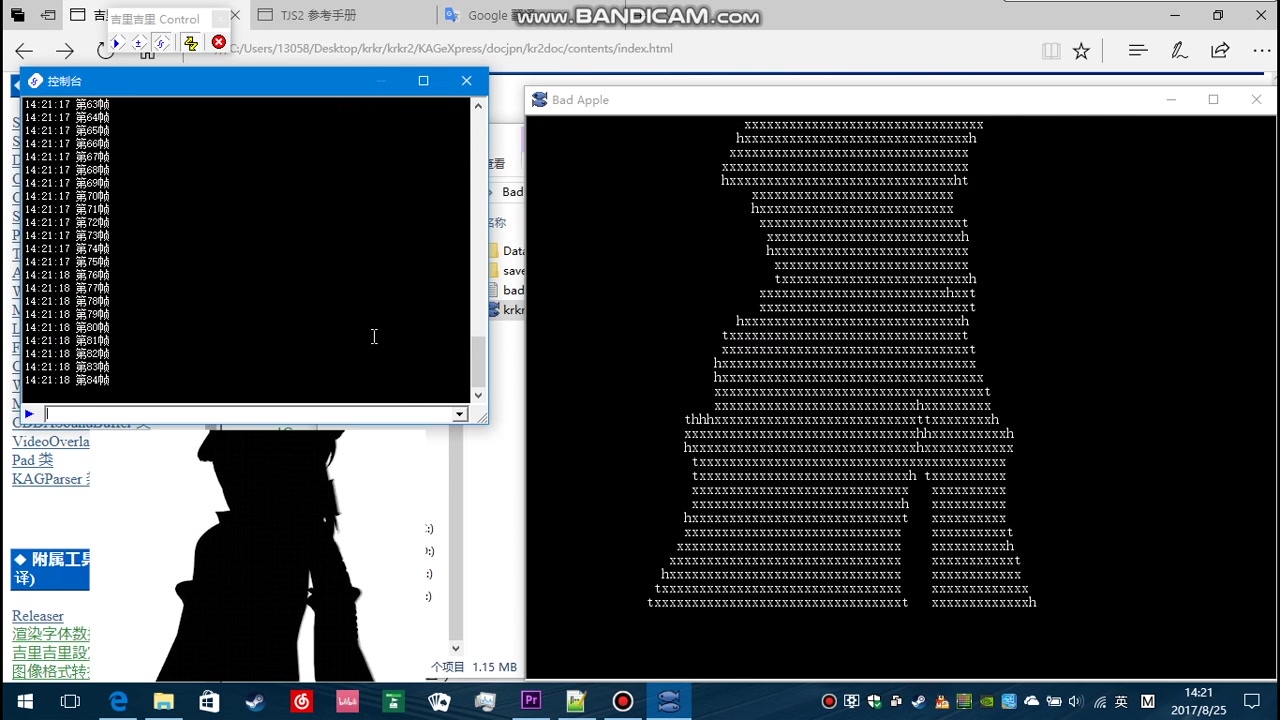Click the console scrollbar up arrow
The image size is (1280, 720).
pos(478,105)
